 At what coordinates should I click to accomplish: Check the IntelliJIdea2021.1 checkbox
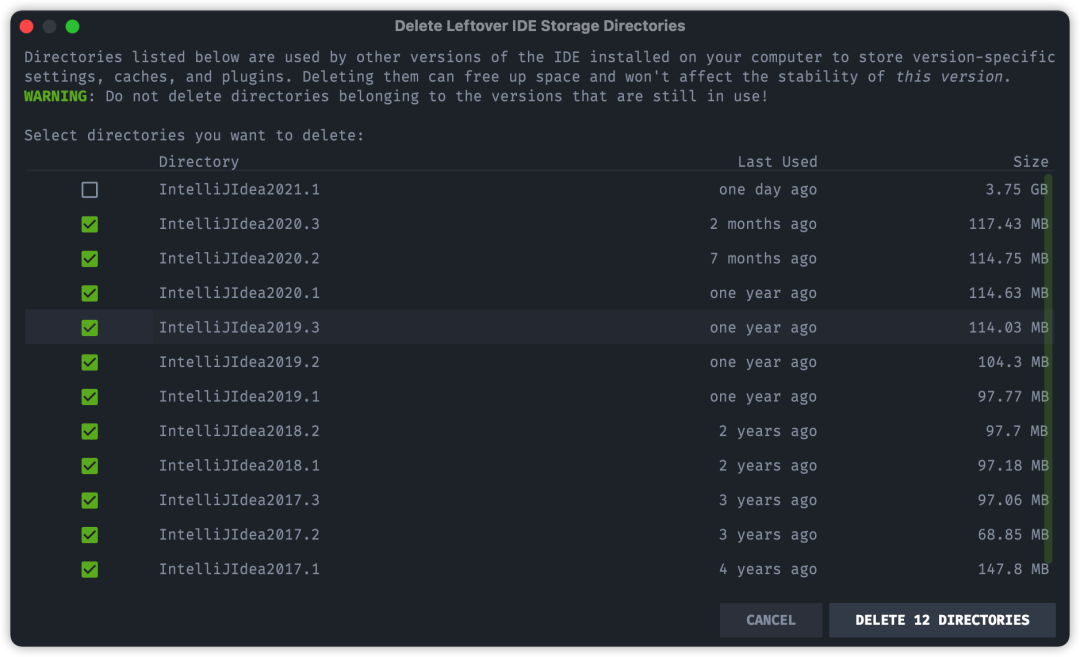(90, 190)
